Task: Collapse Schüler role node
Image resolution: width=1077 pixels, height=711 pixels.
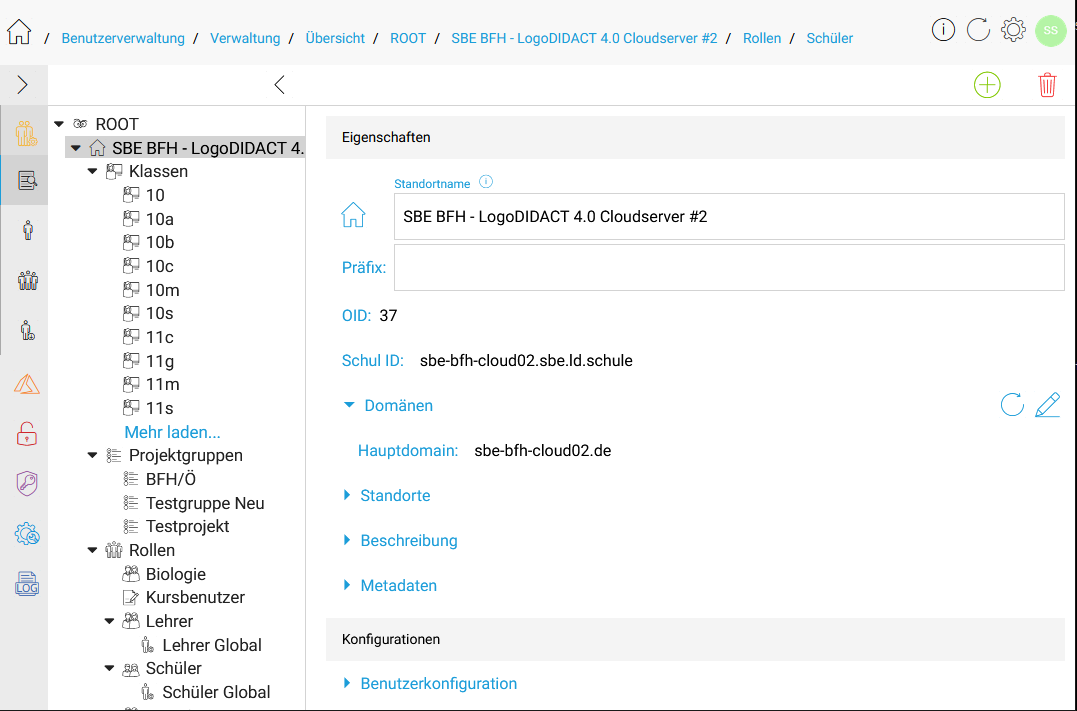Action: click(109, 668)
